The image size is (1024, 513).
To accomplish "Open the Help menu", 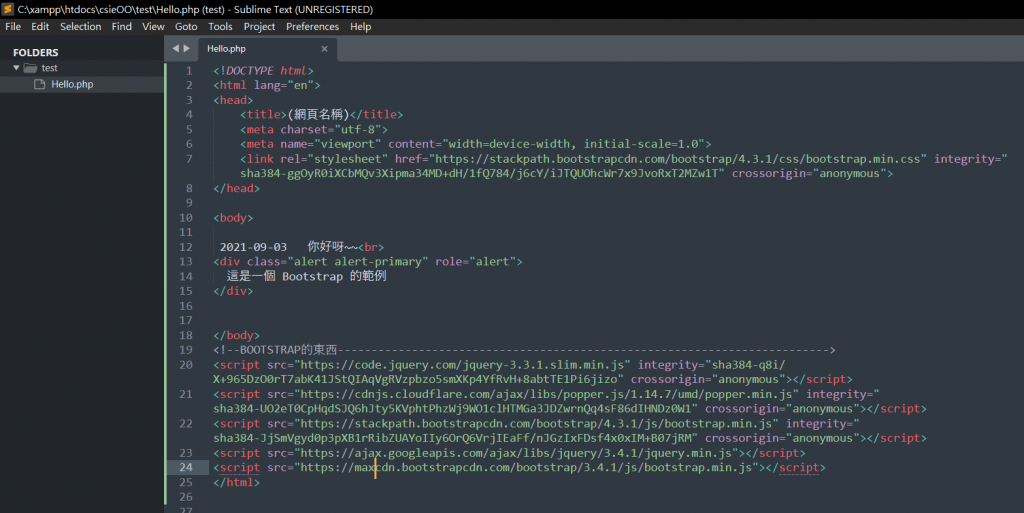I will [x=360, y=27].
